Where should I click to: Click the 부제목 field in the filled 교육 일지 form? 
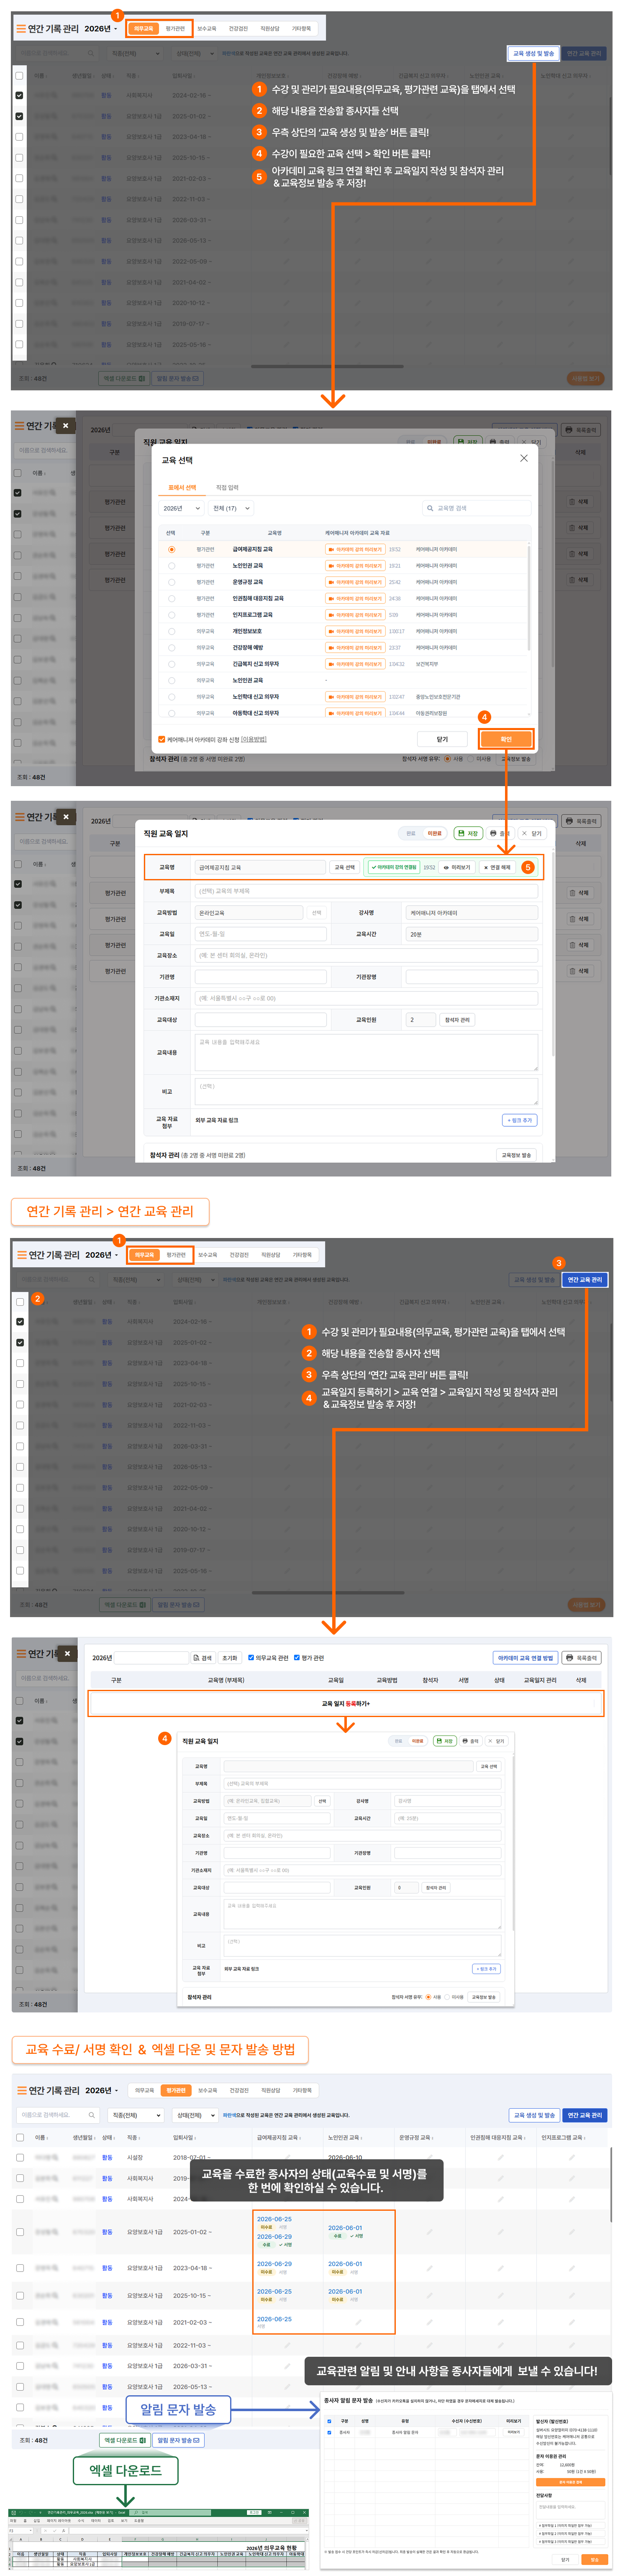pyautogui.click(x=366, y=891)
